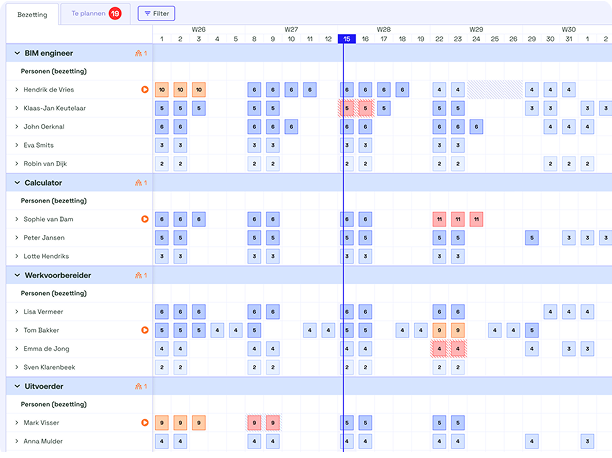This screenshot has width=612, height=458.
Task: Open Mark Visser red 9 block on day 8
Action: 254,422
